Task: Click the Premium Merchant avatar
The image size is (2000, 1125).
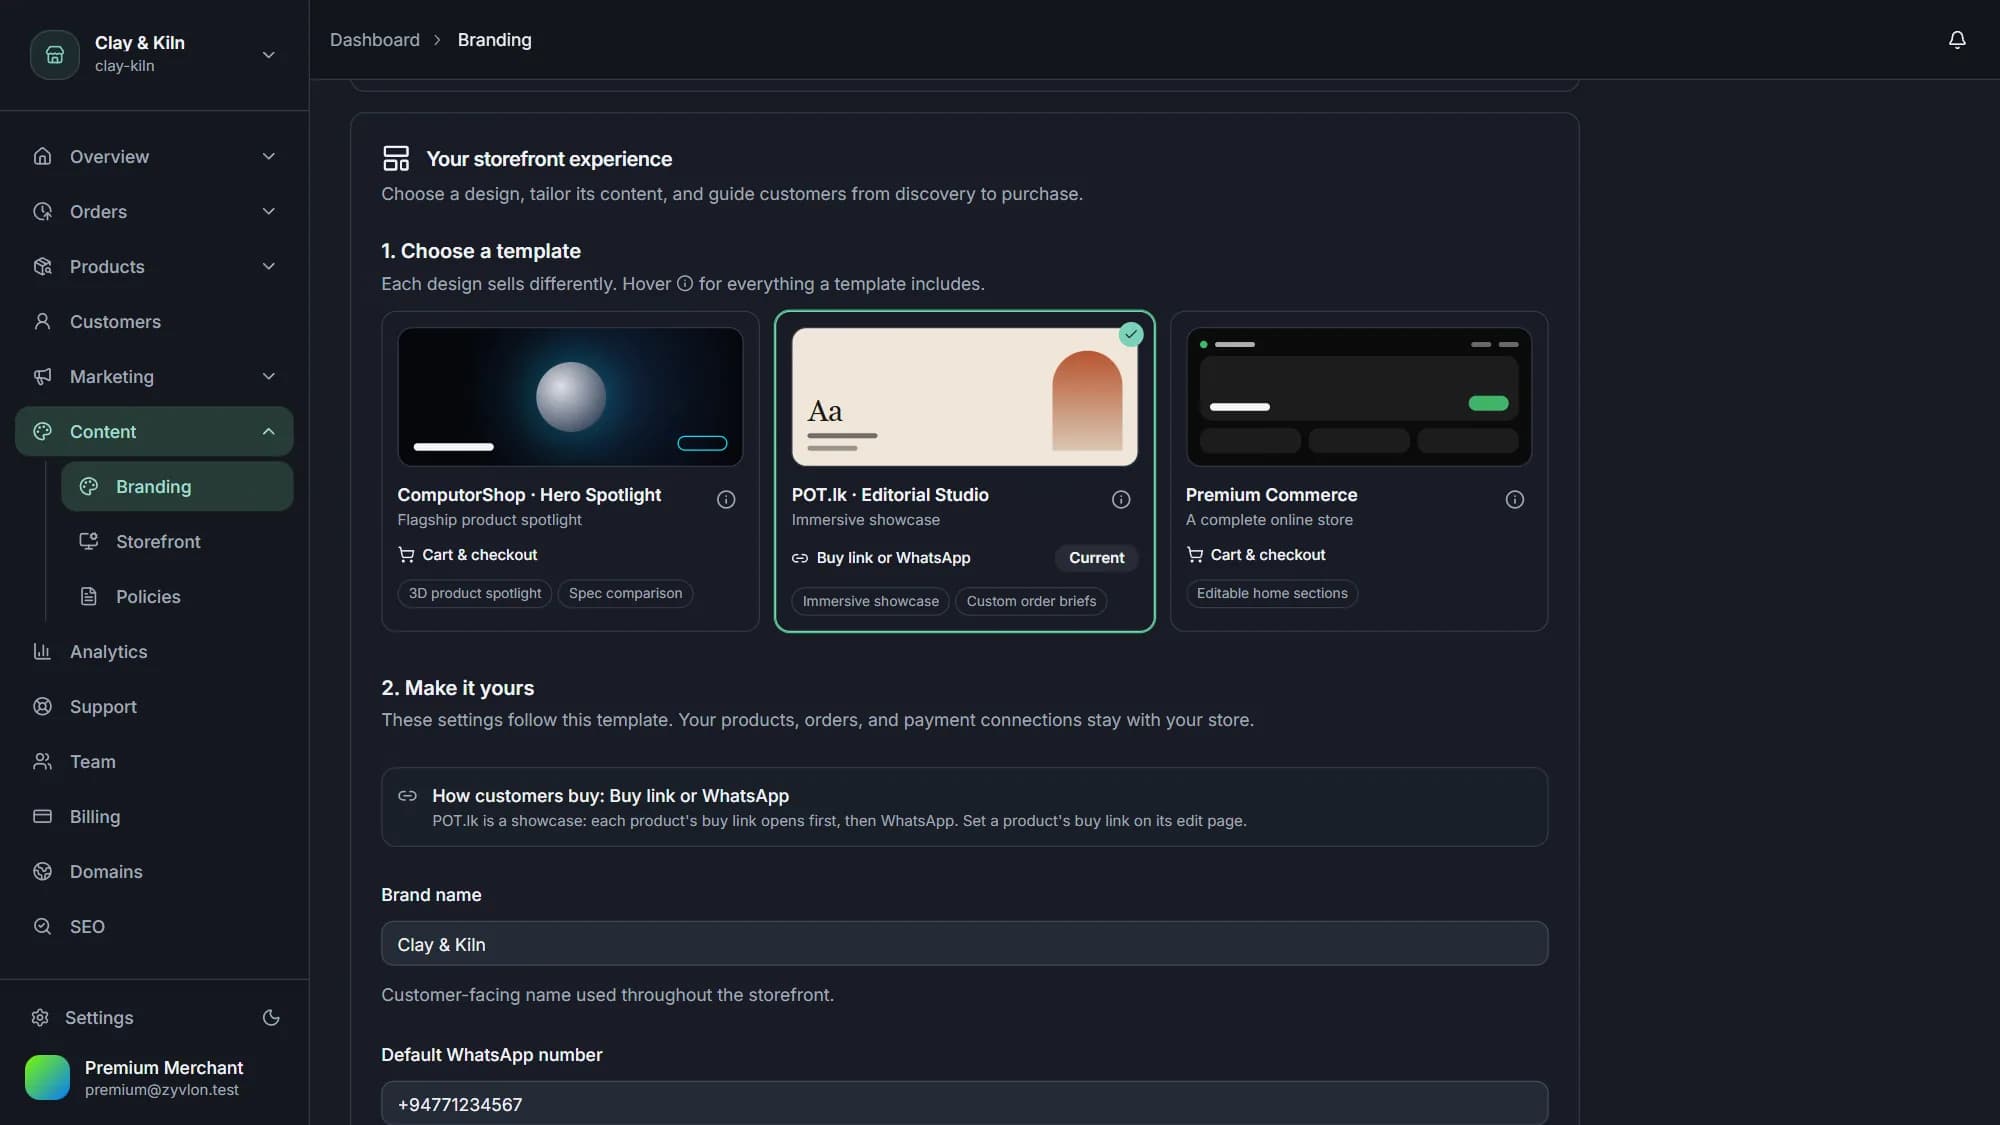Action: tap(47, 1078)
